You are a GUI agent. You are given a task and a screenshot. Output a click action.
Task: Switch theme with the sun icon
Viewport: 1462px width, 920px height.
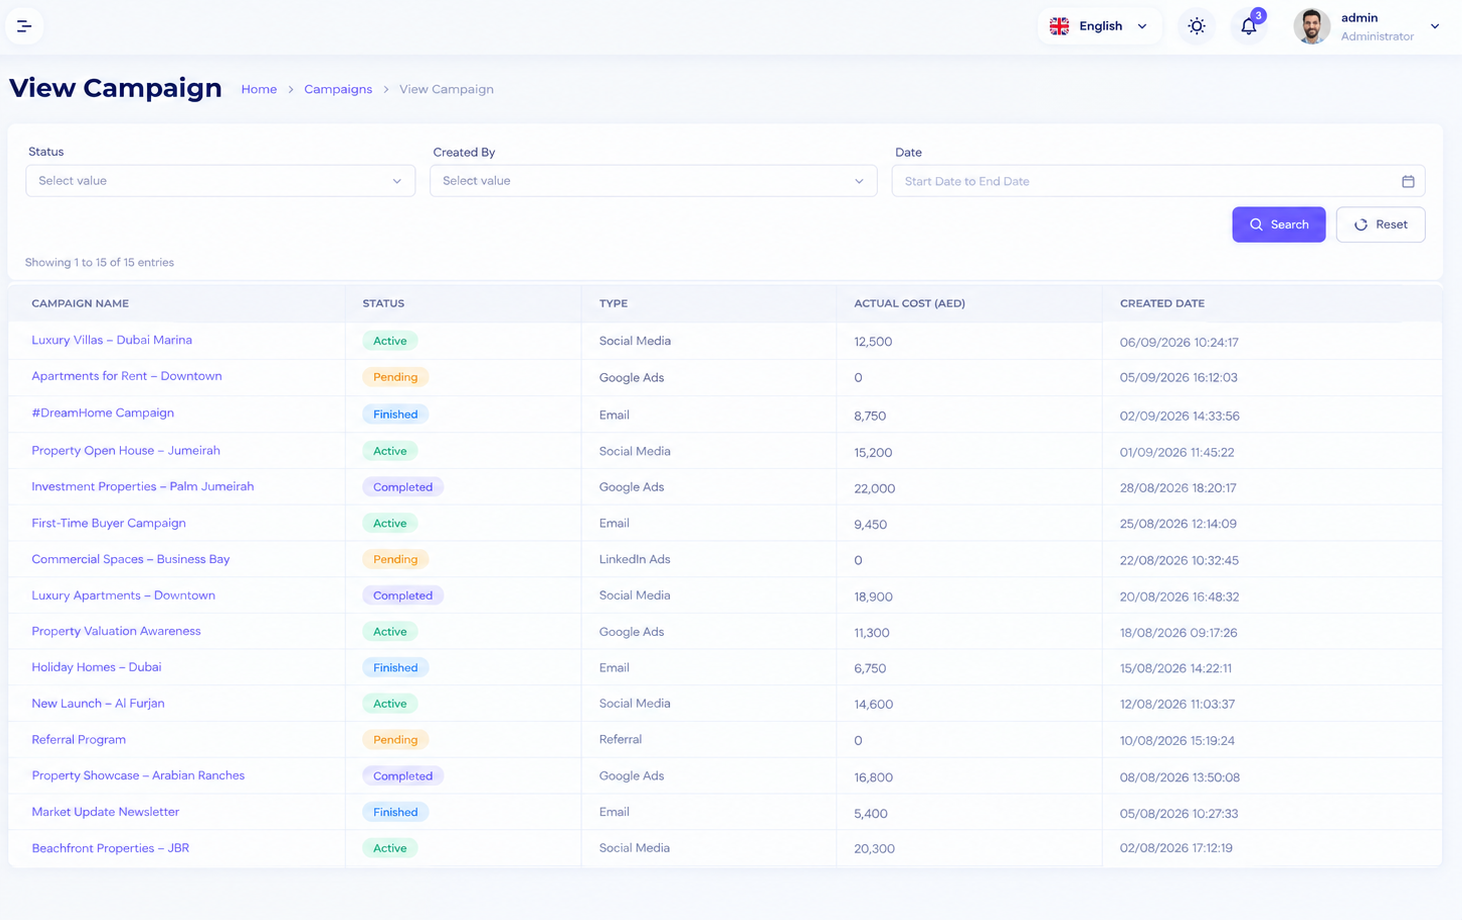[x=1196, y=26]
